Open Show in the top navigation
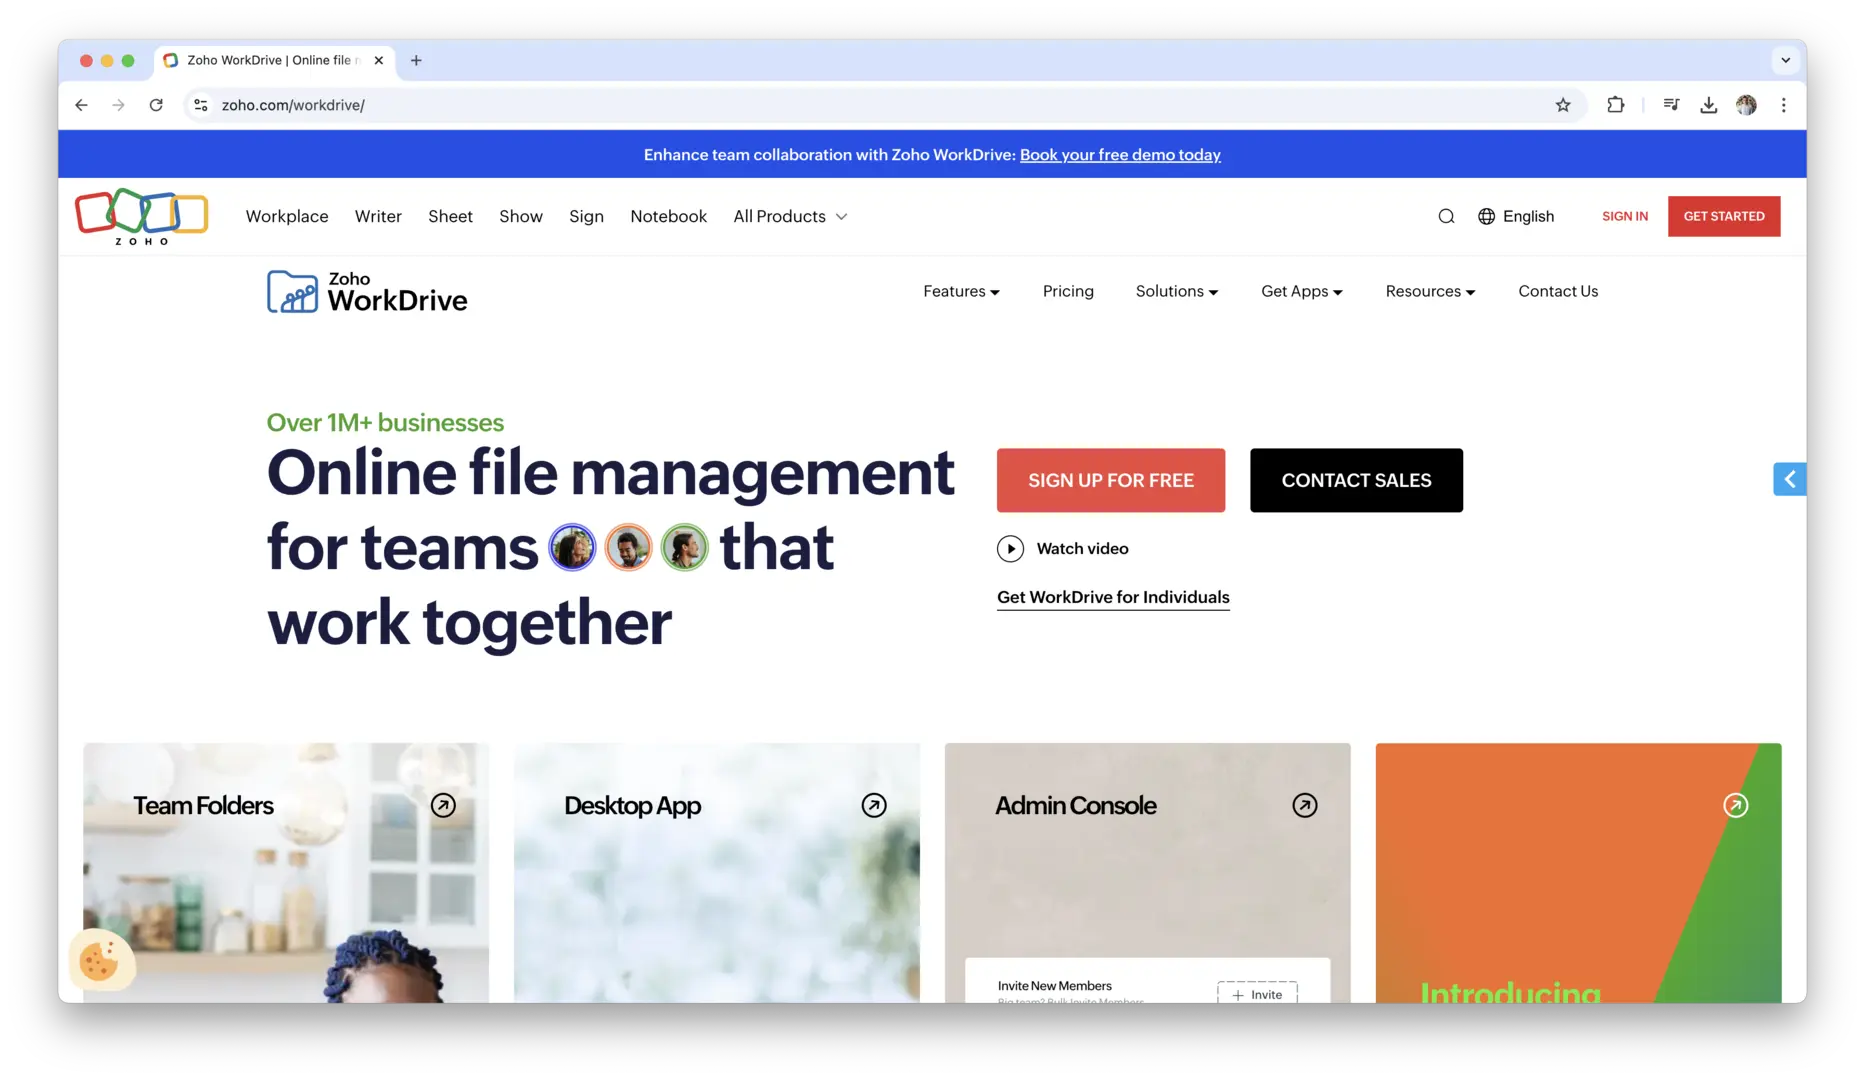This screenshot has height=1080, width=1865. pyautogui.click(x=521, y=217)
